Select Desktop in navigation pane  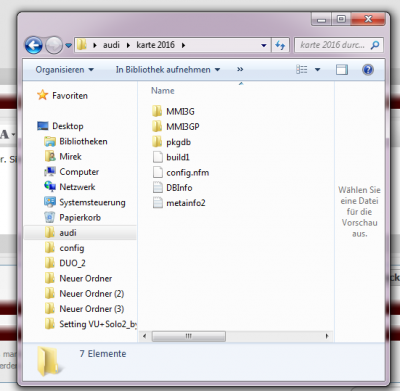pyautogui.click(x=68, y=126)
